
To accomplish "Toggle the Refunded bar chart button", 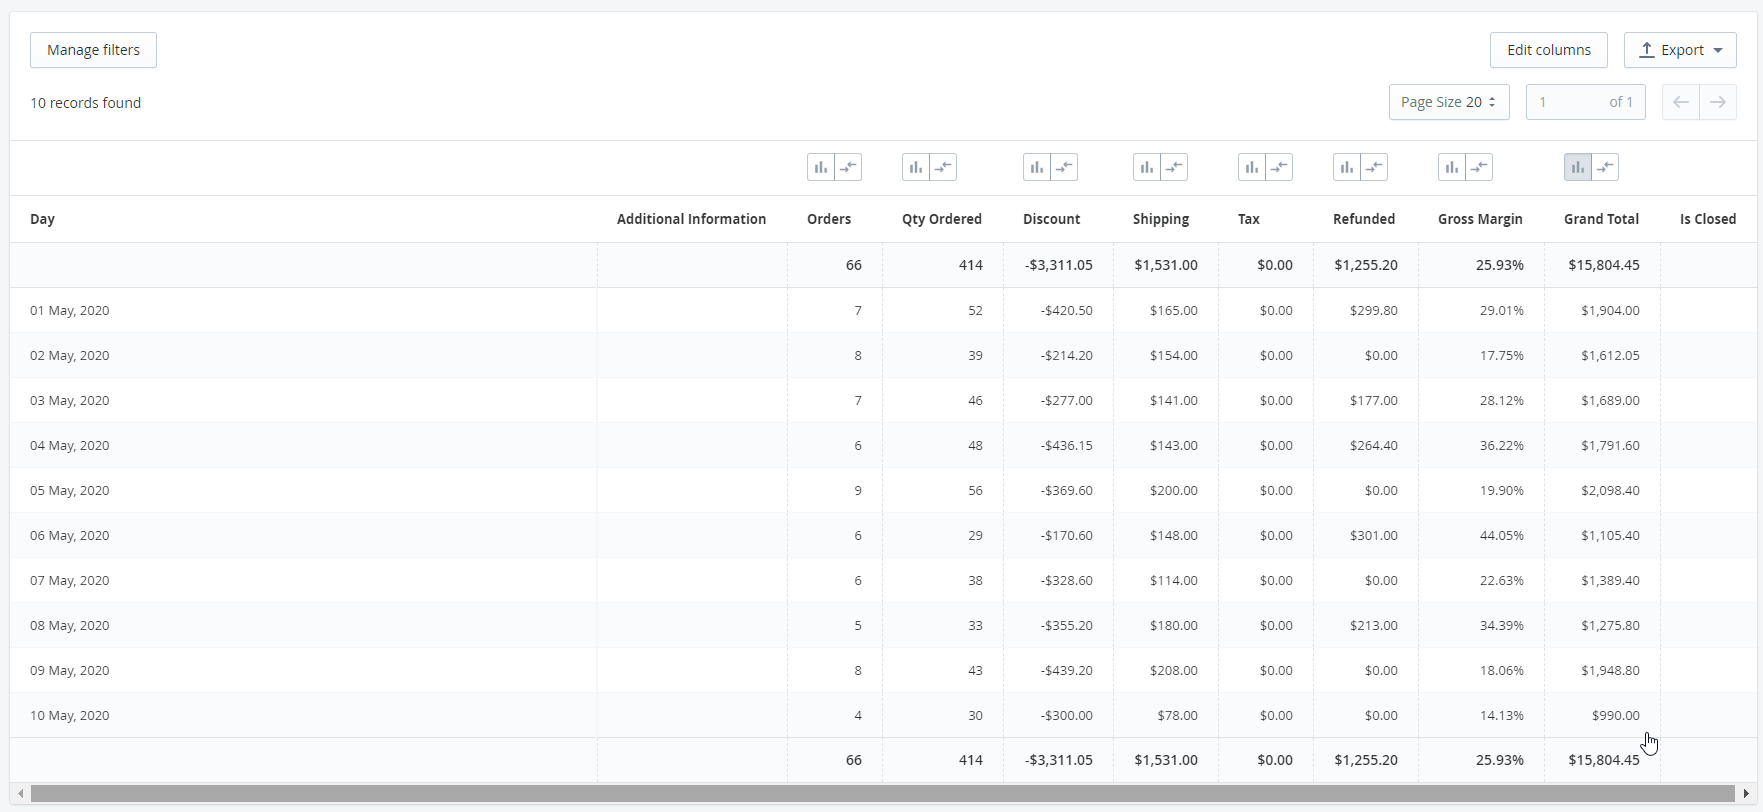I will pos(1347,168).
